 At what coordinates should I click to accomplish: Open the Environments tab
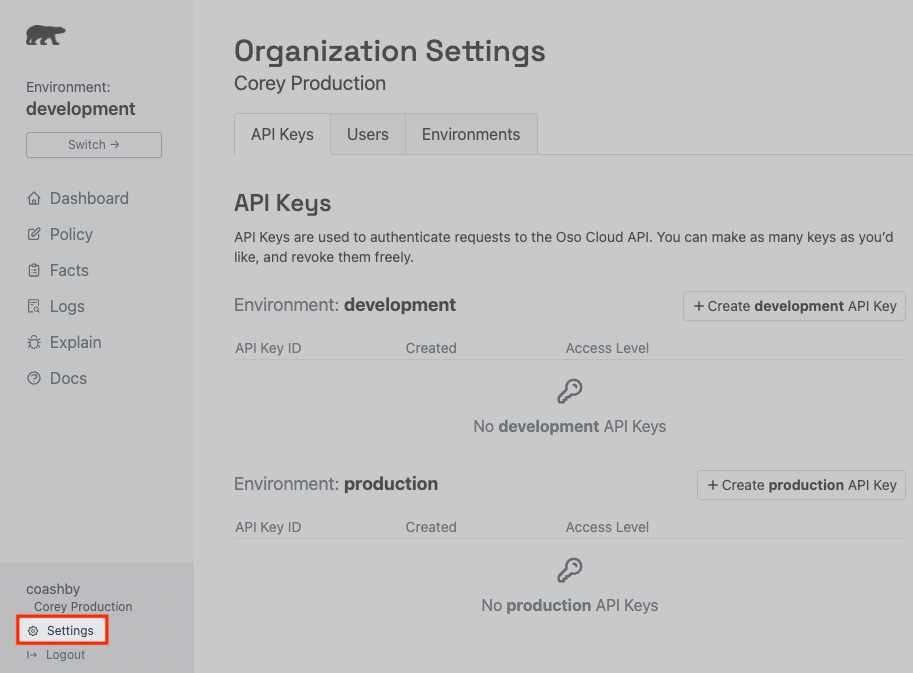(471, 134)
